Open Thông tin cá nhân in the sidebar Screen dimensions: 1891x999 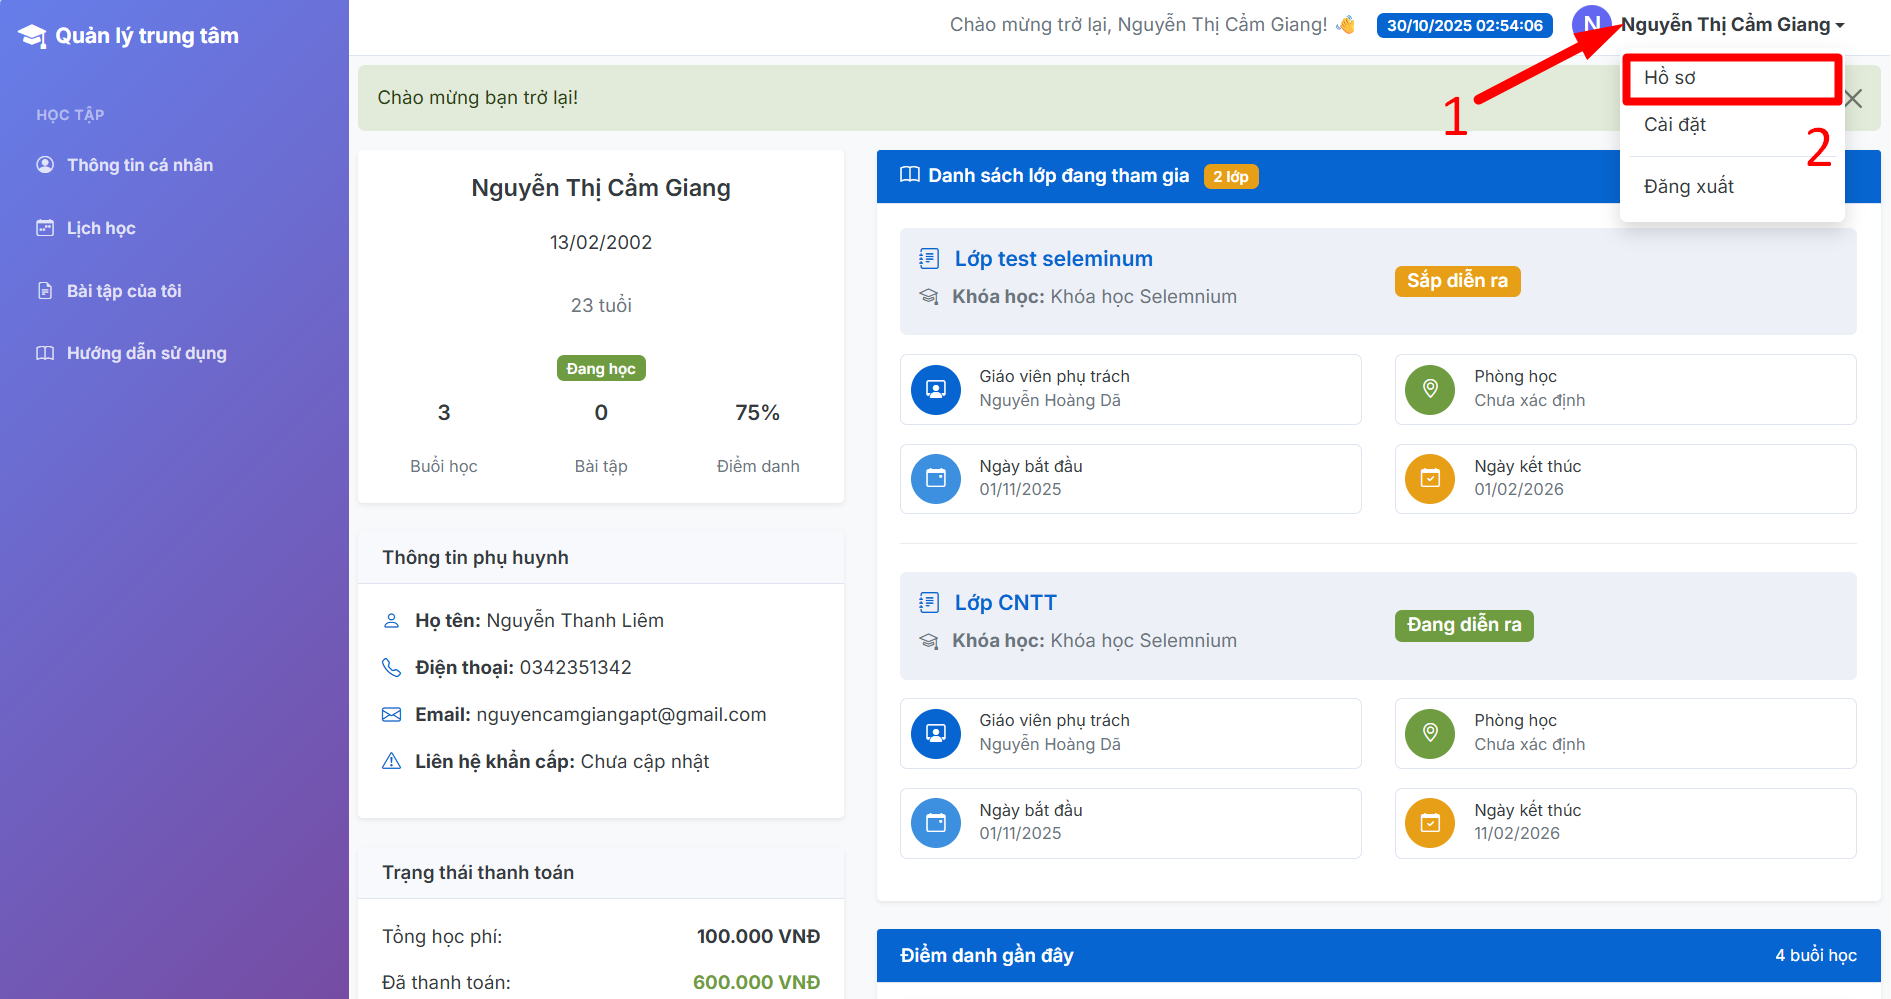click(139, 165)
